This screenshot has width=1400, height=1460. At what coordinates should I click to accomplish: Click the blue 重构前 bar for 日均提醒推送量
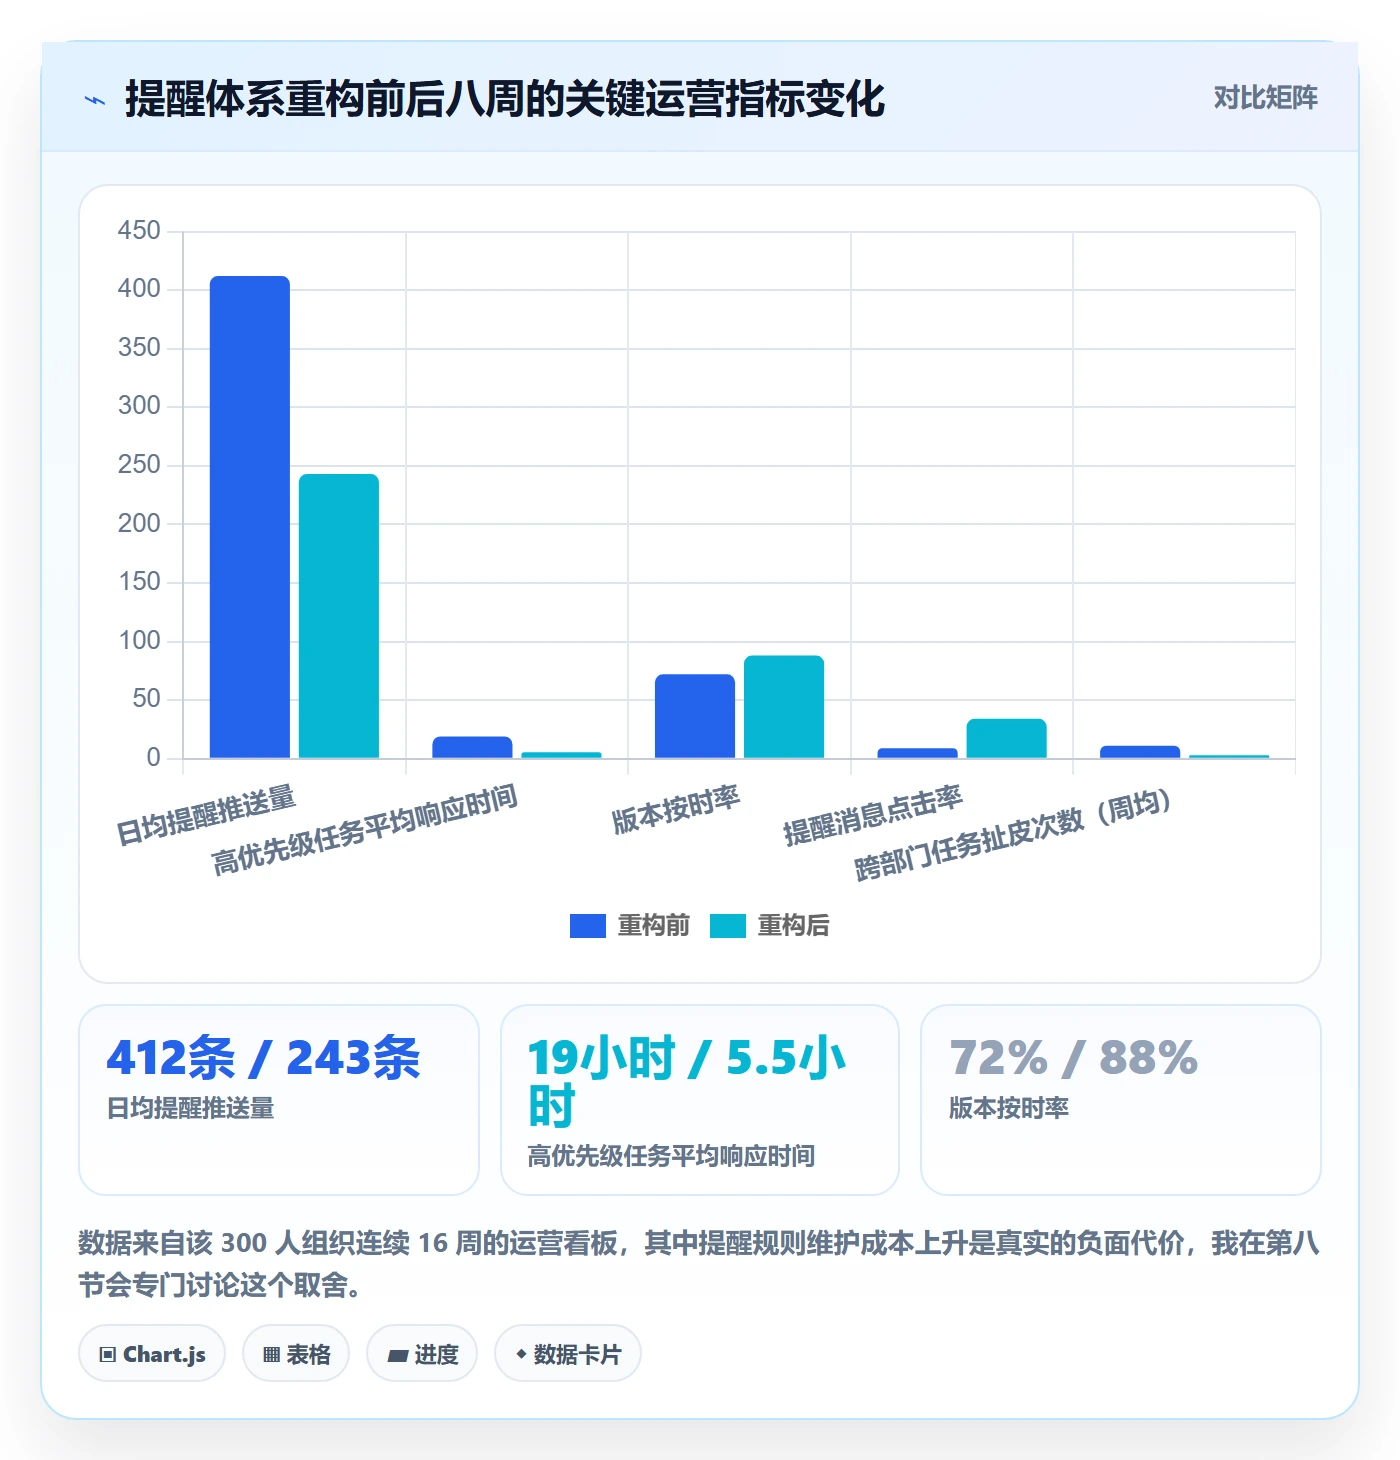tap(250, 517)
